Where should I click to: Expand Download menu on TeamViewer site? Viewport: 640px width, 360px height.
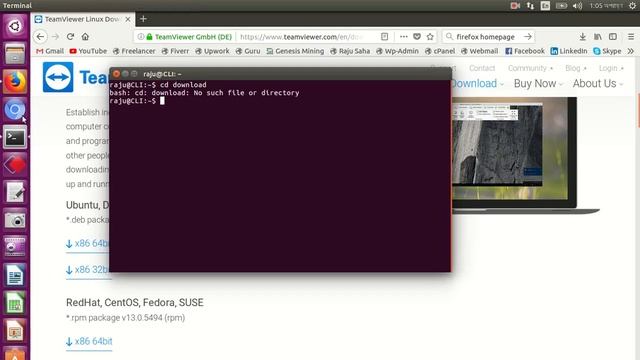click(477, 83)
